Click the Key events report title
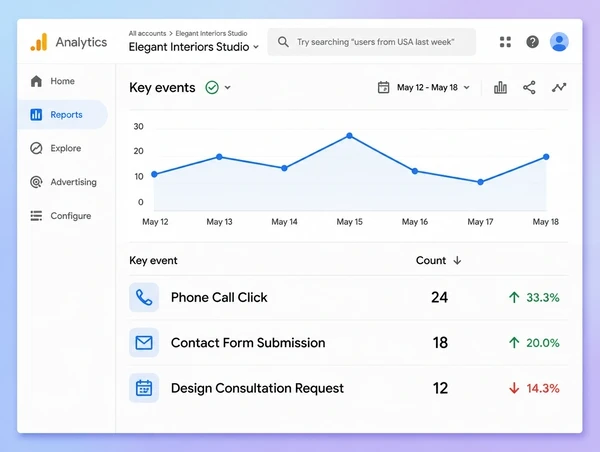 point(162,88)
